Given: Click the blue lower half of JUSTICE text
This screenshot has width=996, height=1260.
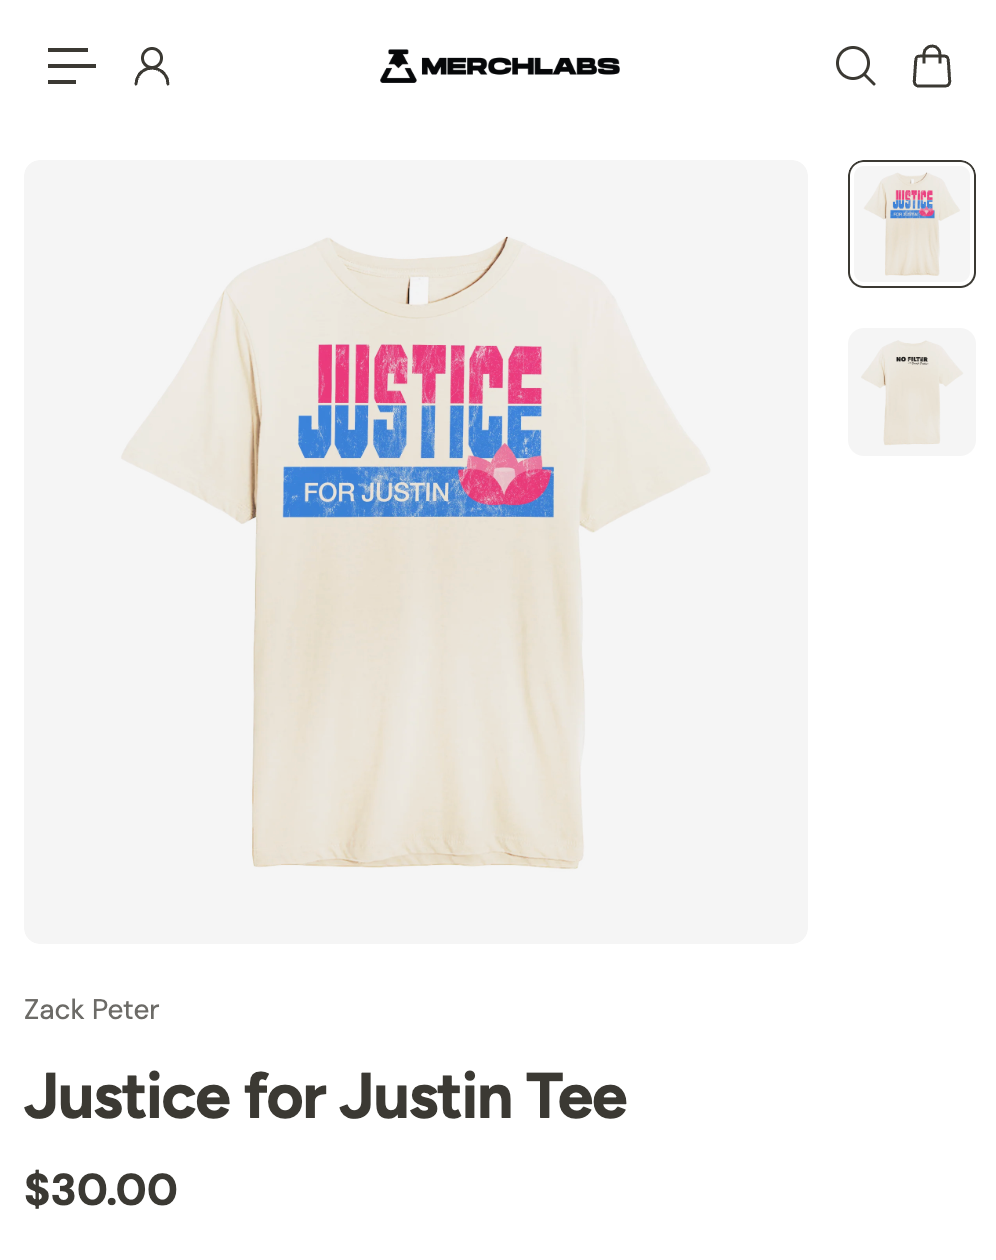Looking at the screenshot, I should (420, 430).
